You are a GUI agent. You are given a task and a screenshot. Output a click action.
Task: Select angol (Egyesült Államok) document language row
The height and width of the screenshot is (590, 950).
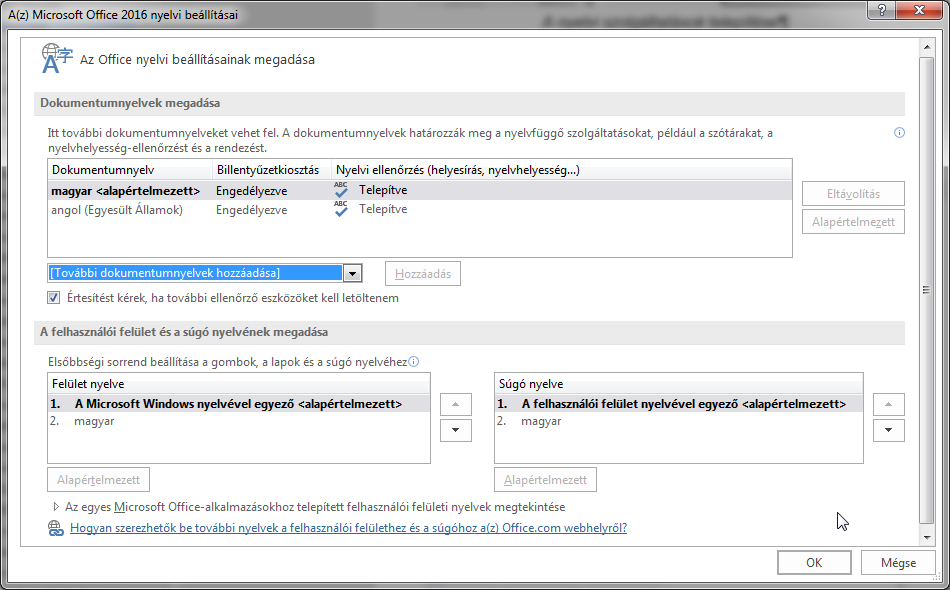coord(419,210)
